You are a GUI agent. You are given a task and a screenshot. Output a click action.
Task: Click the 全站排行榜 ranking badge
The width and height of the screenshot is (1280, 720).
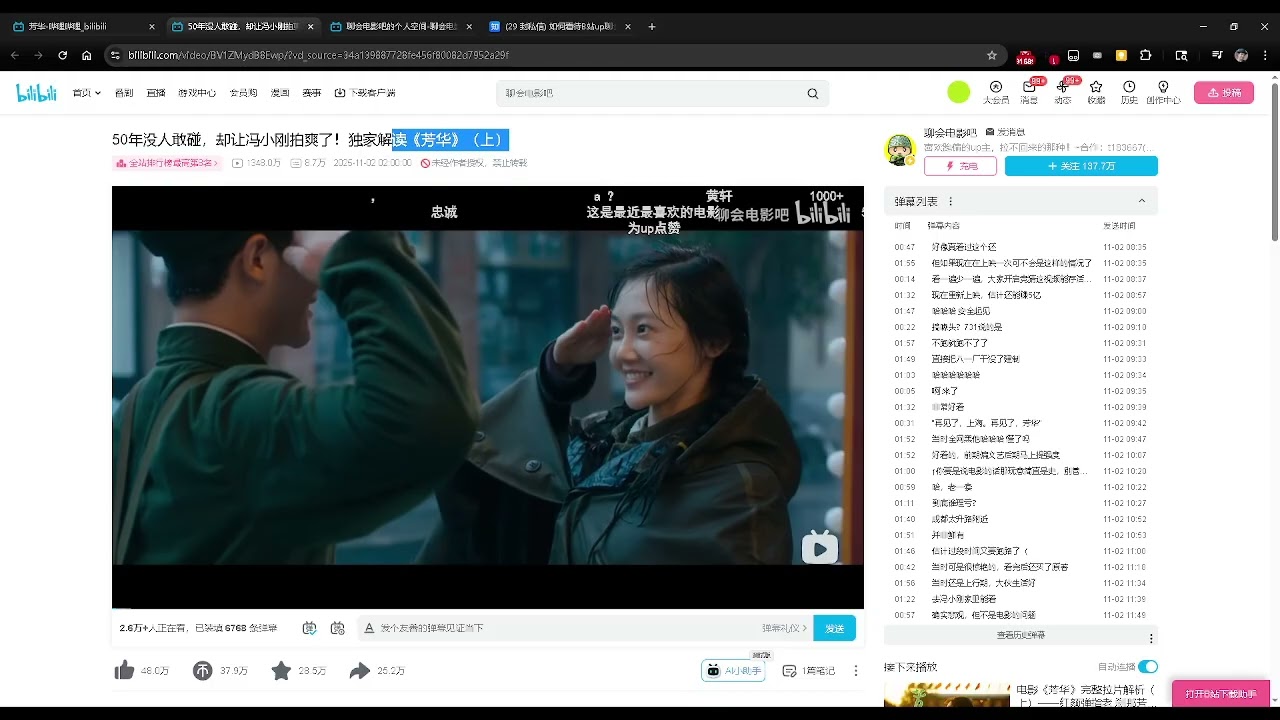click(166, 163)
